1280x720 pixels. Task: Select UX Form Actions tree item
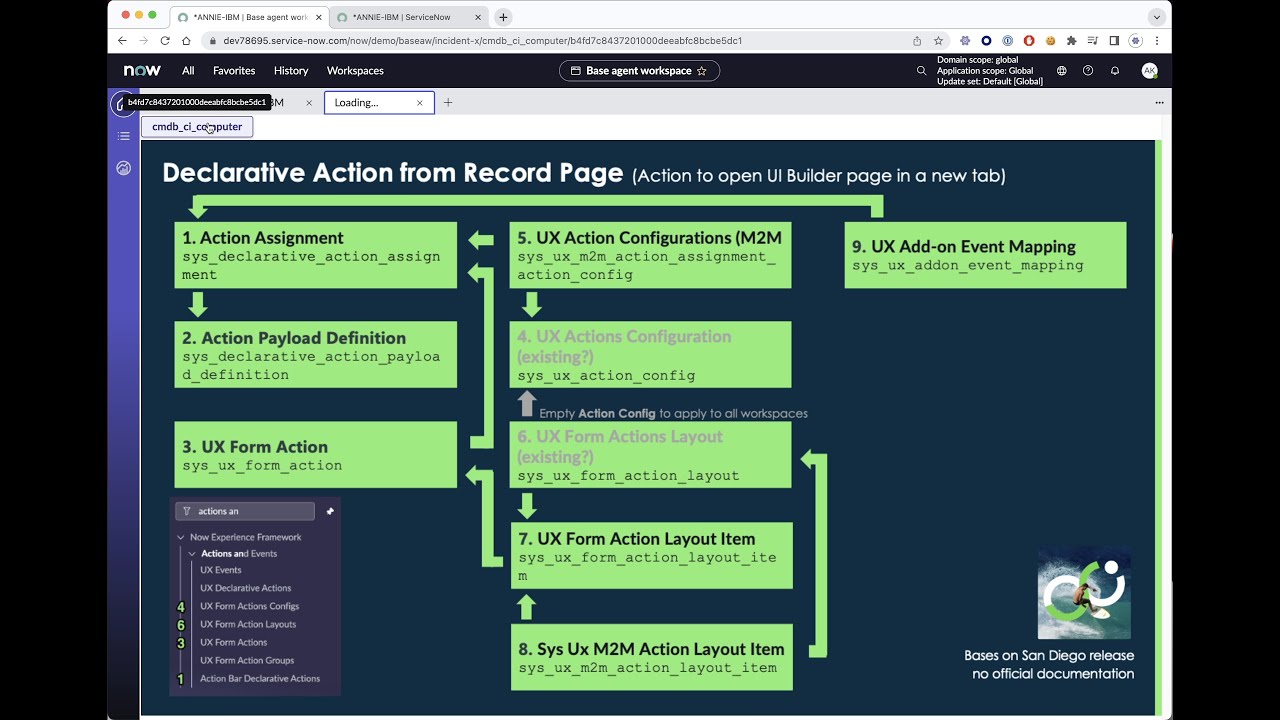[x=233, y=642]
